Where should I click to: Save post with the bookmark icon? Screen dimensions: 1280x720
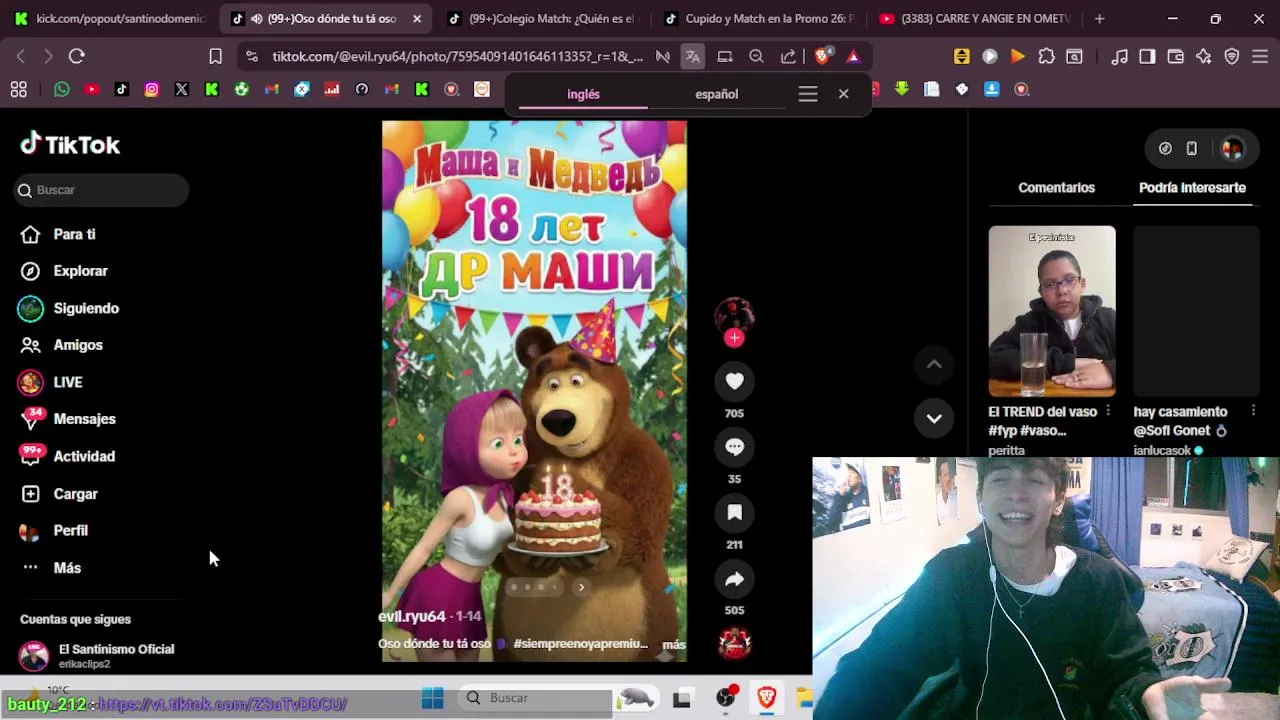pyautogui.click(x=734, y=513)
